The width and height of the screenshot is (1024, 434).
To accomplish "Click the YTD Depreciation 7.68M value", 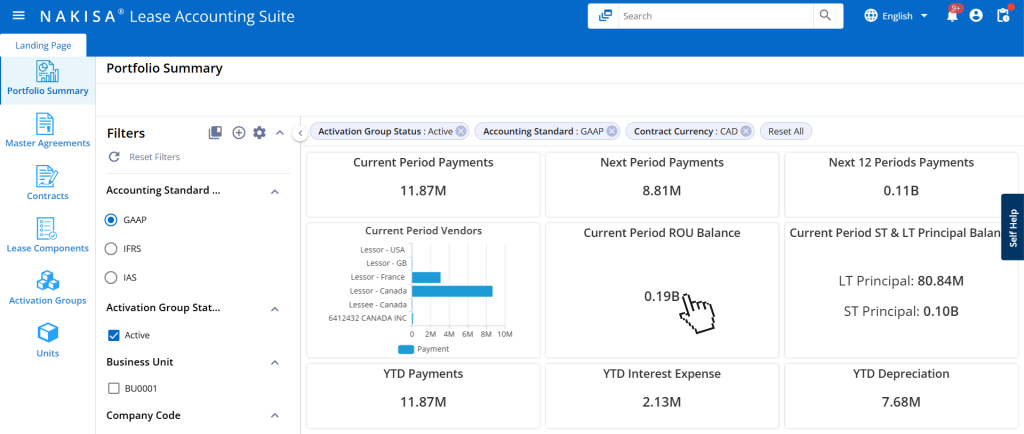I will coord(901,403).
